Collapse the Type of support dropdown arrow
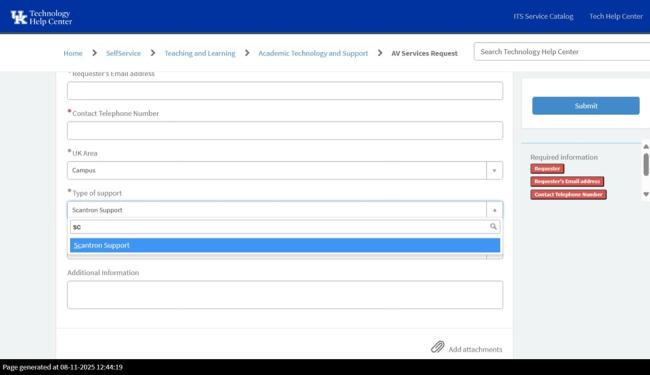This screenshot has width=650, height=375. point(494,210)
